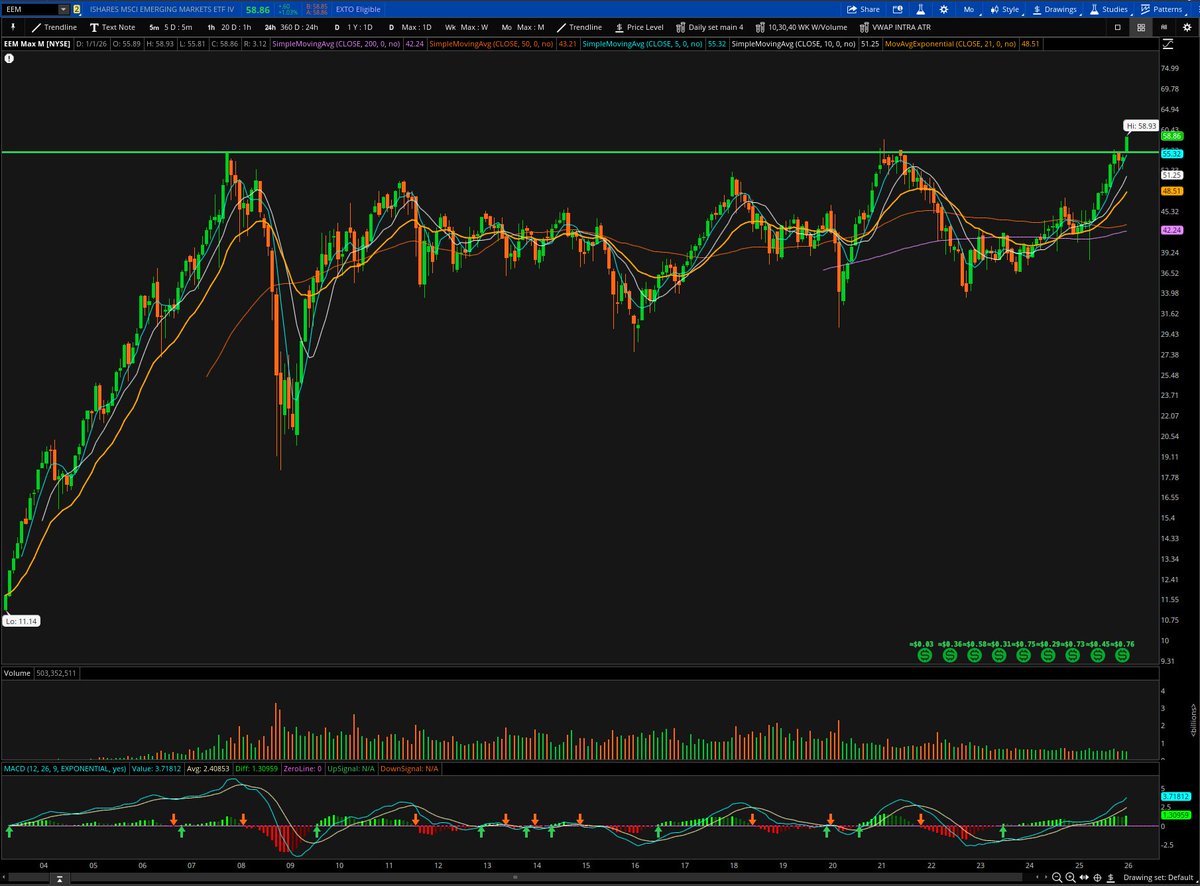Load the 10,30,40 WK W/Volume study set
This screenshot has height=886, width=1200.
(x=800, y=27)
